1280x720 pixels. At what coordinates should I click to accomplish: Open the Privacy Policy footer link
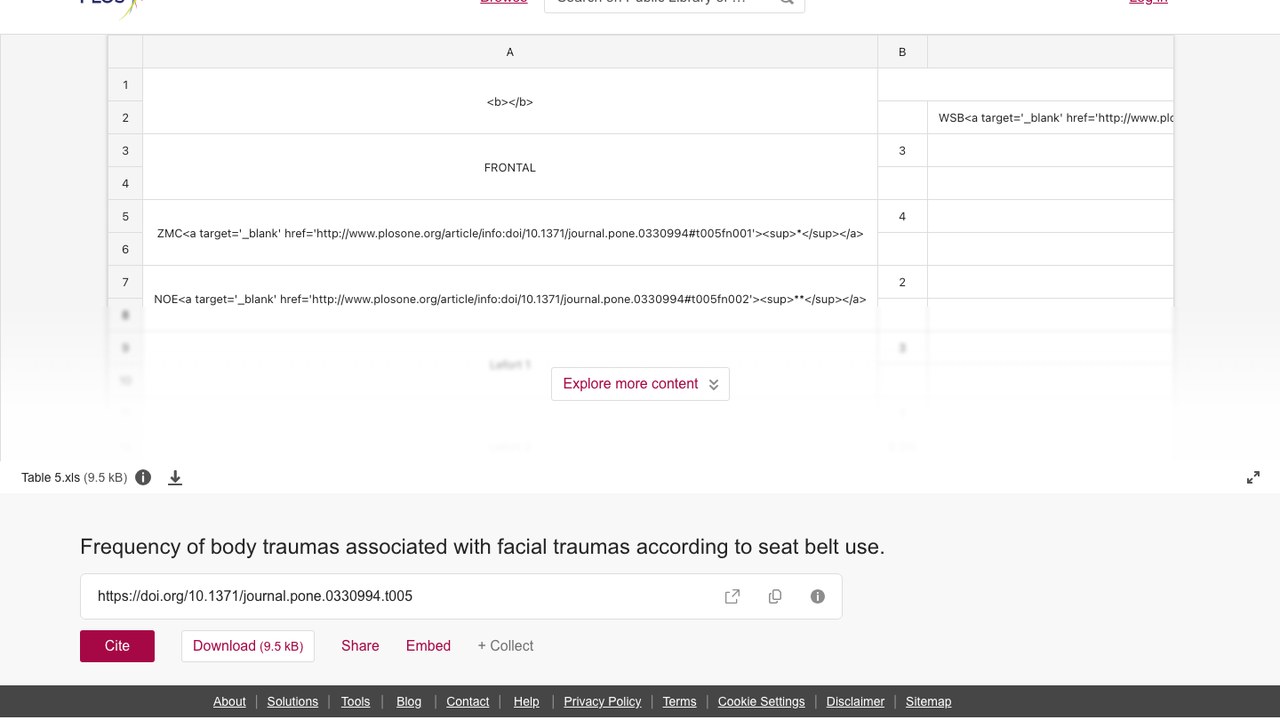[602, 702]
